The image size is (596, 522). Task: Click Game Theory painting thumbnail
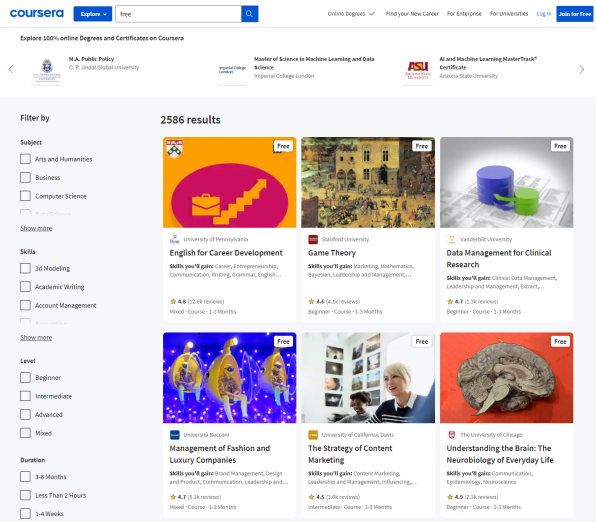[368, 182]
